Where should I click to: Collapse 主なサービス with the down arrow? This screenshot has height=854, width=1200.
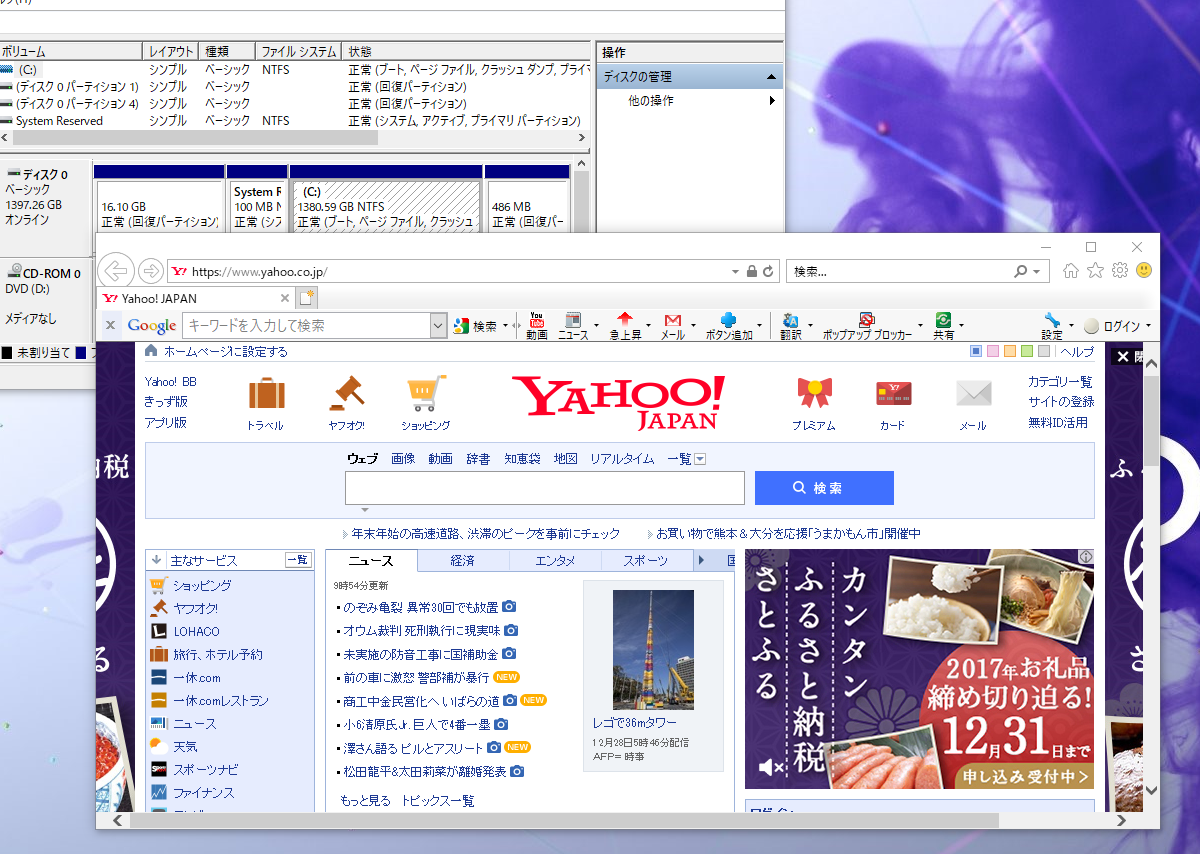[x=157, y=560]
